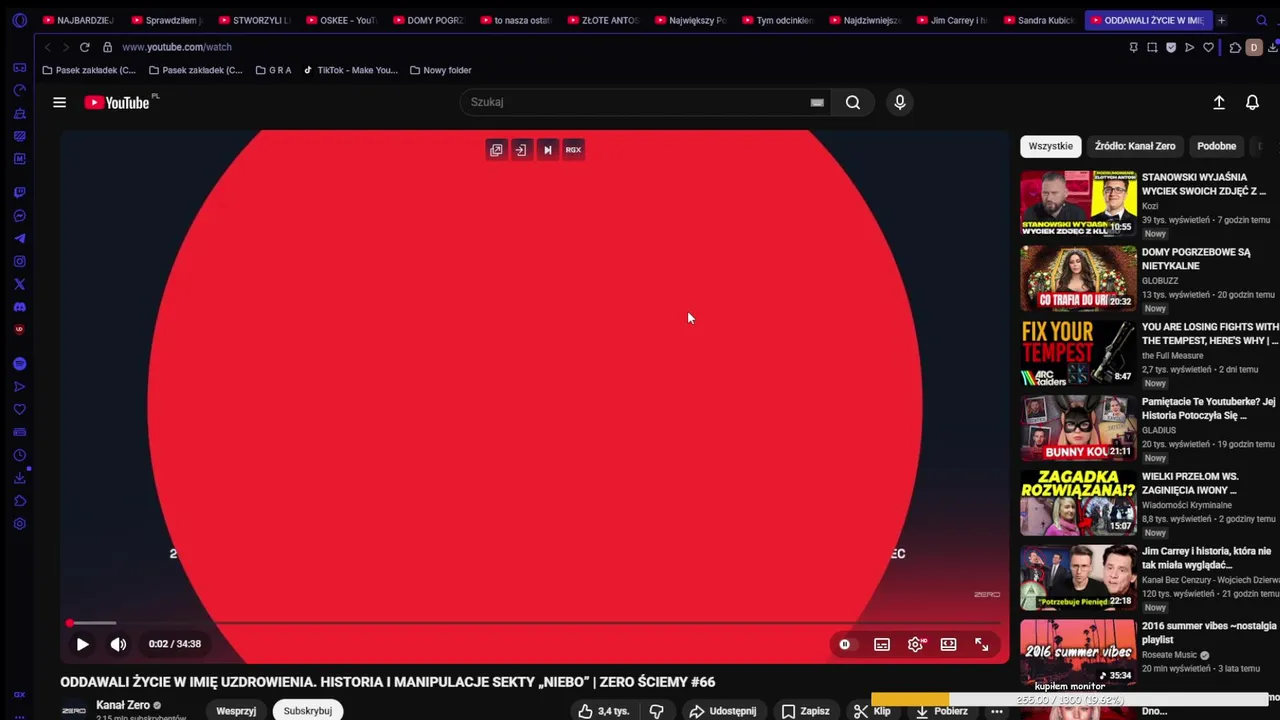Switch to the OSKEE - YouTube tab
1280x720 pixels.
coord(341,20)
